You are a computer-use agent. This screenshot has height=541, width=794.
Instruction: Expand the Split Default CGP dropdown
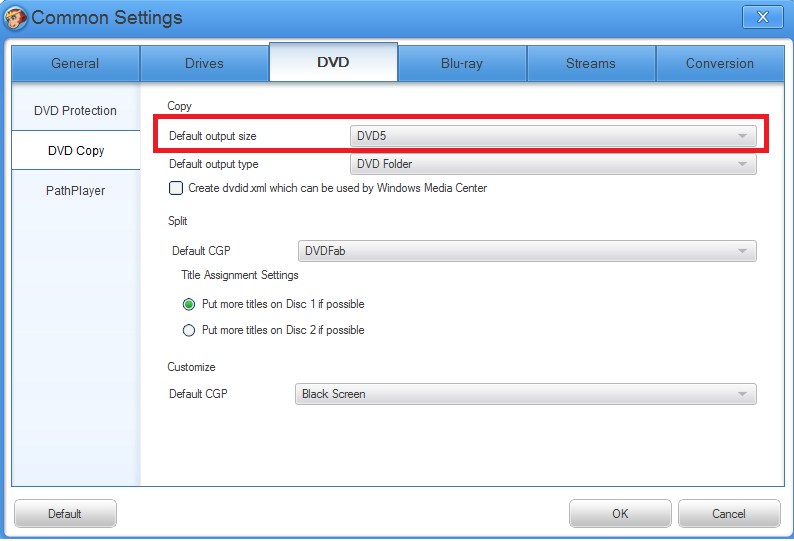(x=527, y=251)
